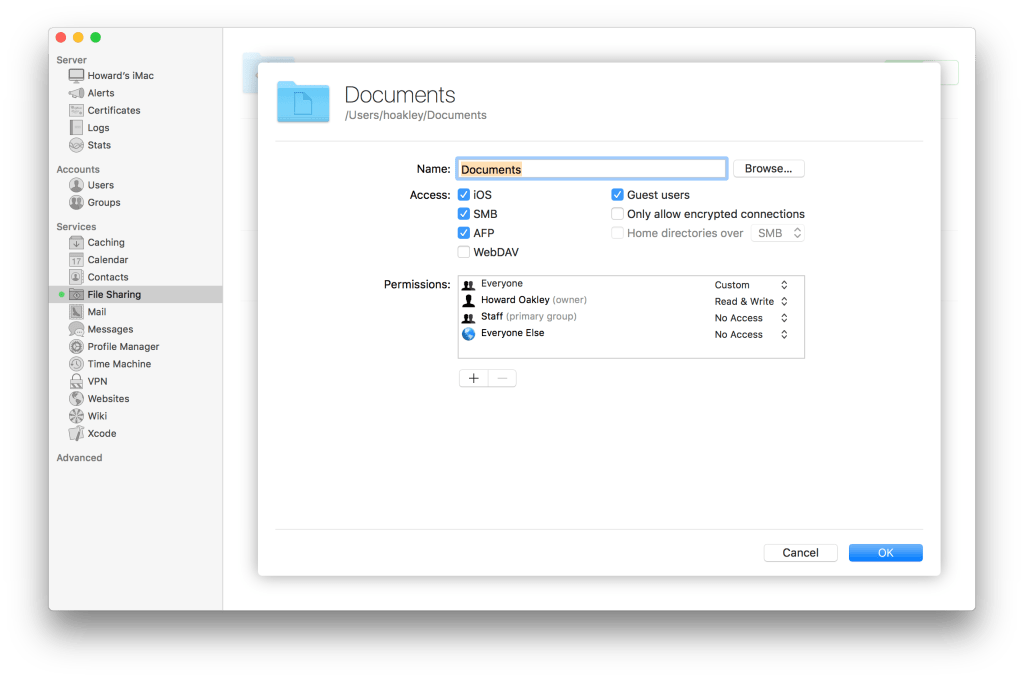Select the Wiki service icon
This screenshot has height=680, width=1024.
pos(77,416)
